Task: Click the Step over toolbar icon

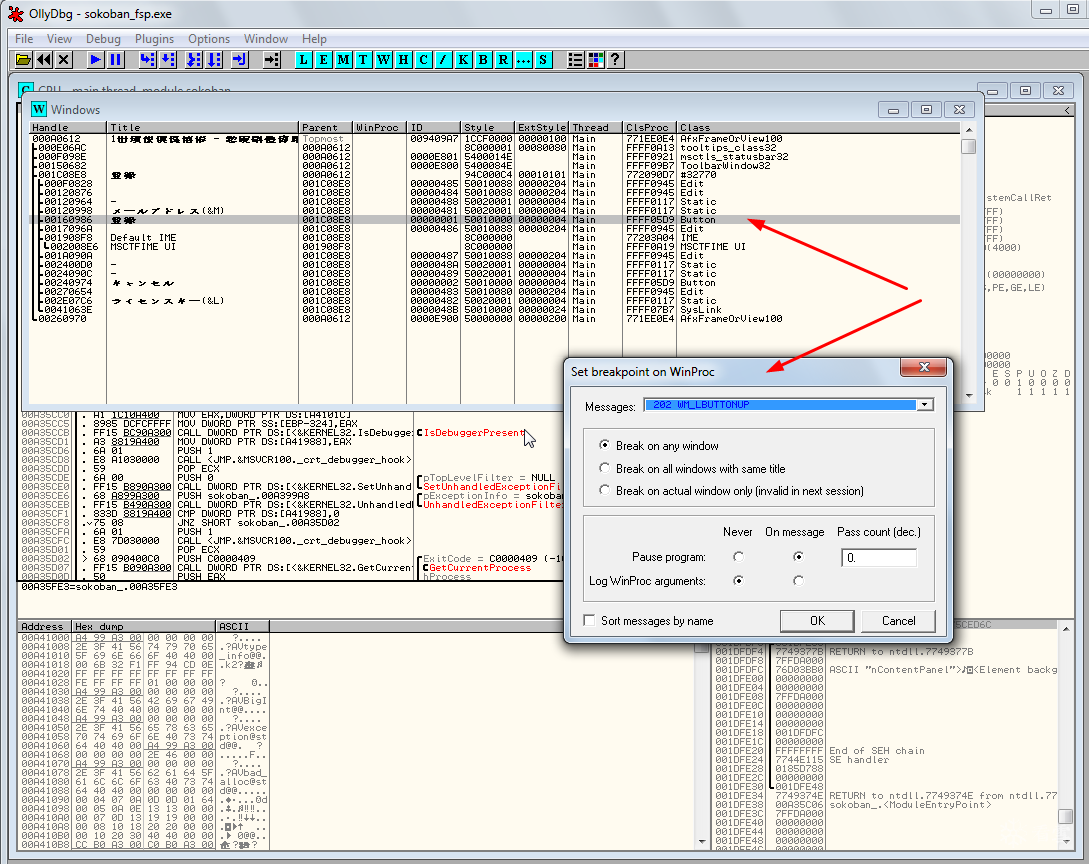Action: coord(168,60)
